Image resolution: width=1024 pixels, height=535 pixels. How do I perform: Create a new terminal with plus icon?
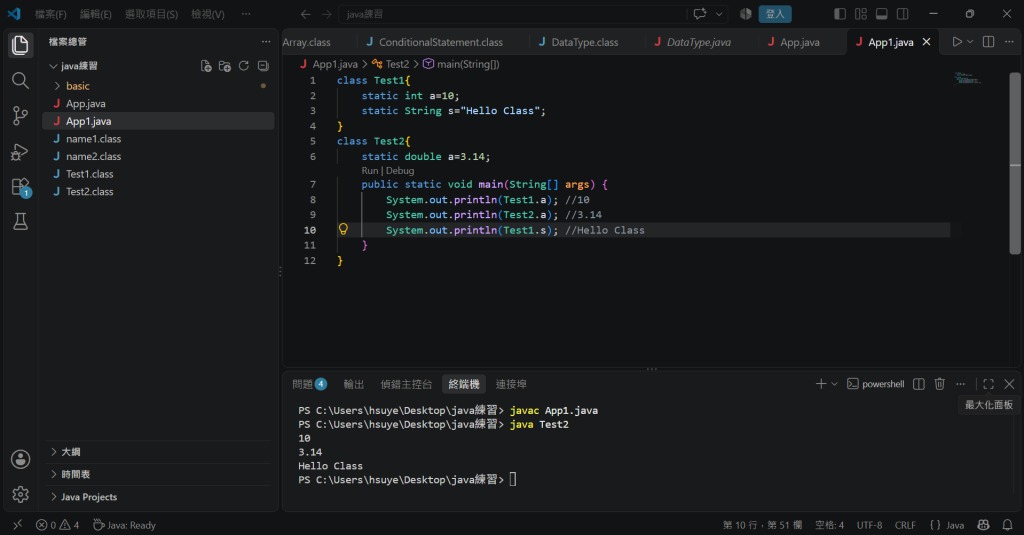821,384
